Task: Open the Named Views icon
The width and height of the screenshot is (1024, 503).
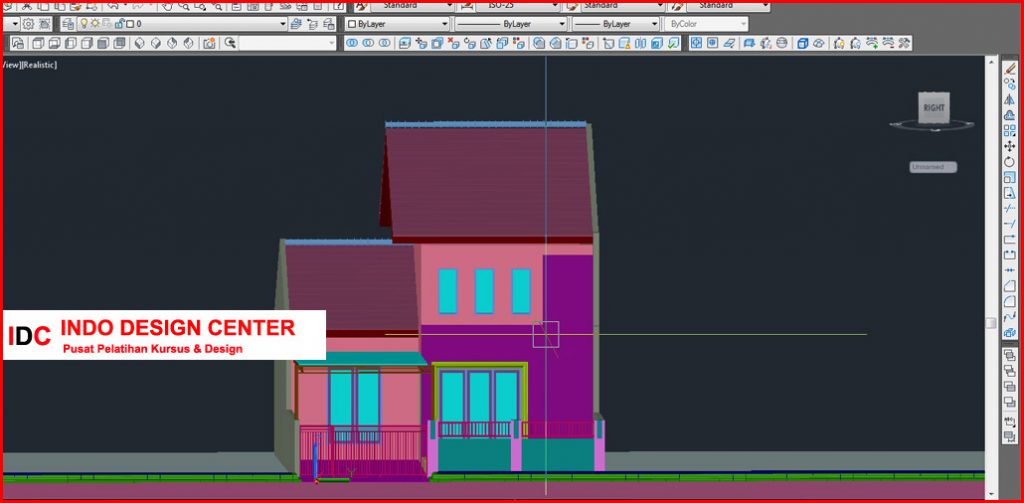Action: (x=18, y=44)
